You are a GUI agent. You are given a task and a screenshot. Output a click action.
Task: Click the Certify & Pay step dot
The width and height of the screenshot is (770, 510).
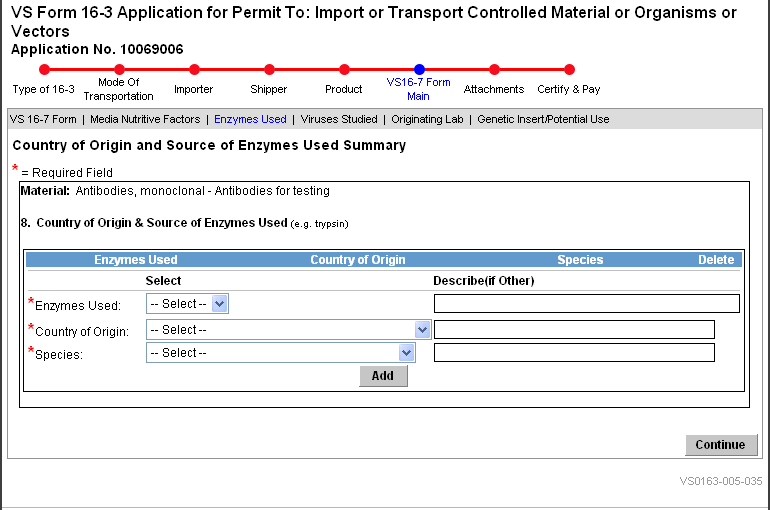tap(569, 70)
